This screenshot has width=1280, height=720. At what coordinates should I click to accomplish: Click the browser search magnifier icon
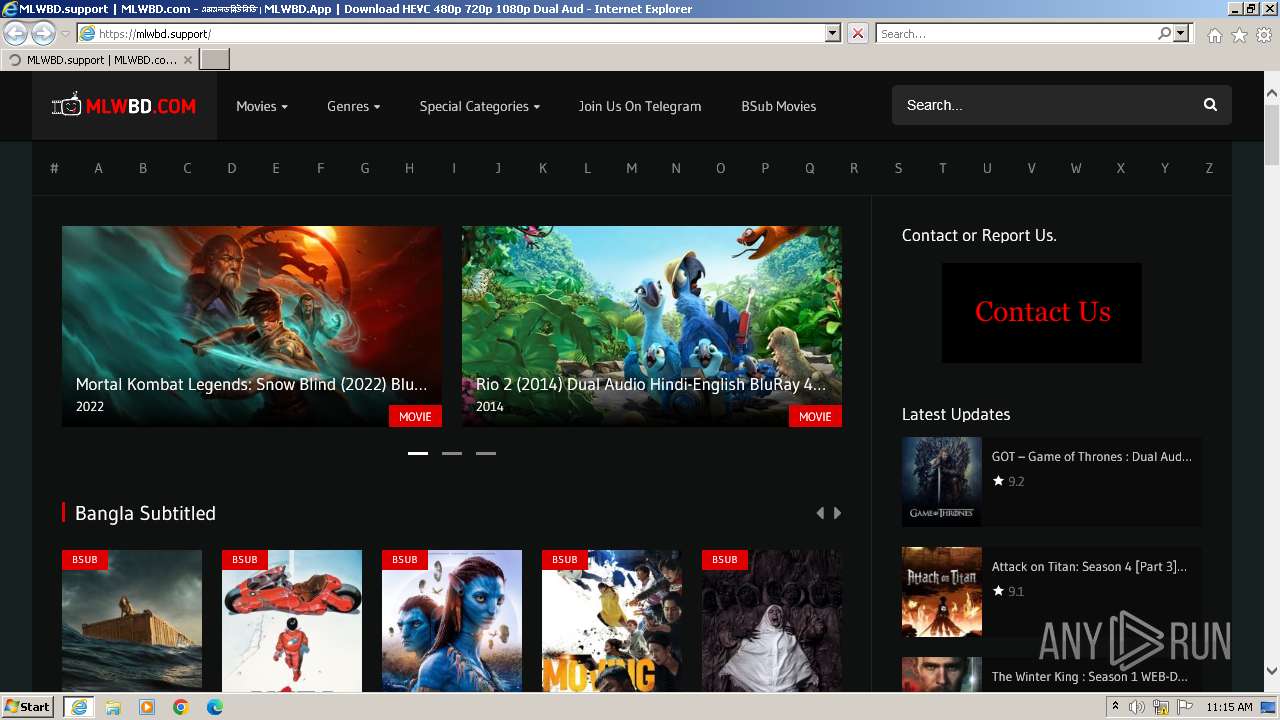point(1164,33)
